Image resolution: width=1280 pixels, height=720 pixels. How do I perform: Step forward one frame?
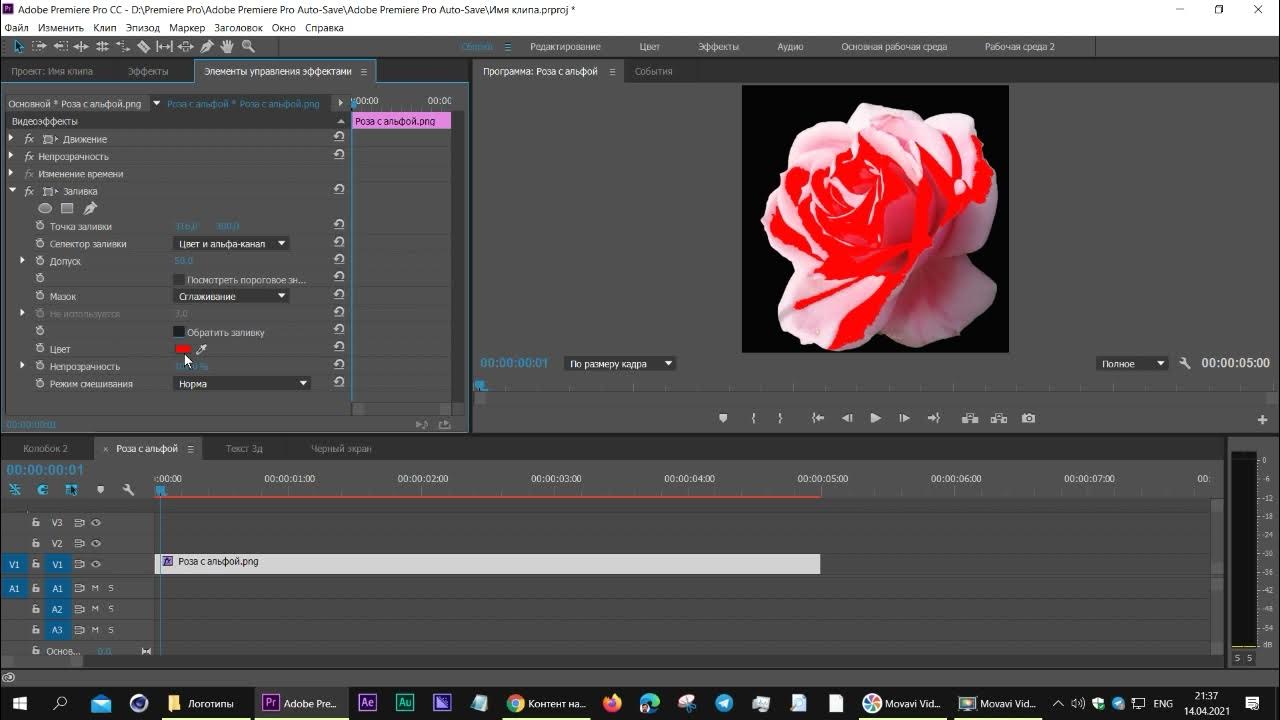[x=904, y=418]
